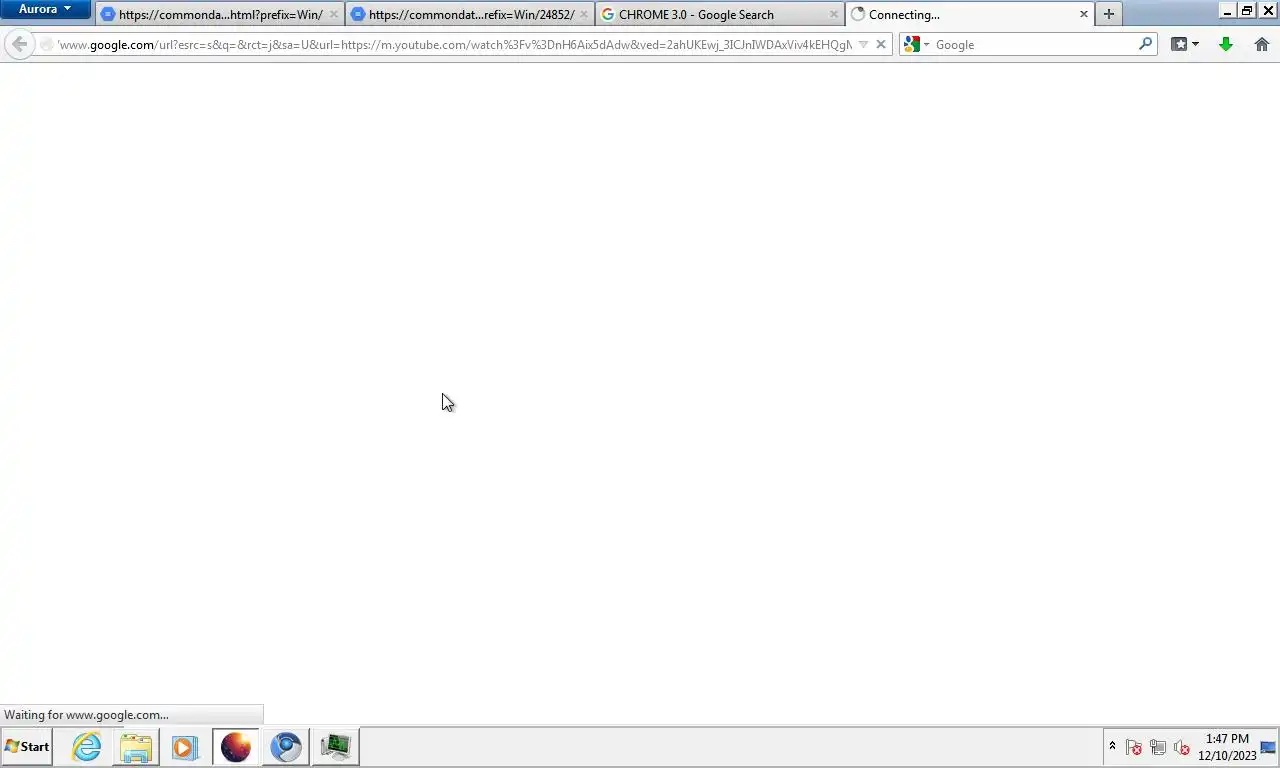
Task: Open the Chromium taskbar icon
Action: [286, 747]
